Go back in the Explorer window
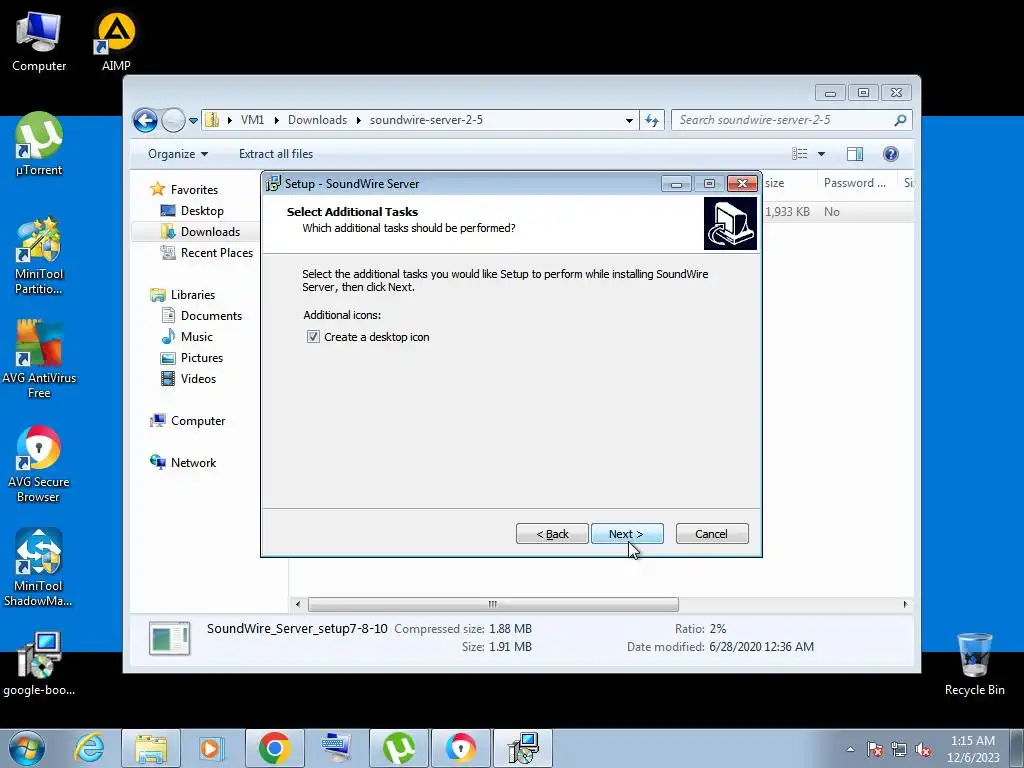 pyautogui.click(x=145, y=120)
